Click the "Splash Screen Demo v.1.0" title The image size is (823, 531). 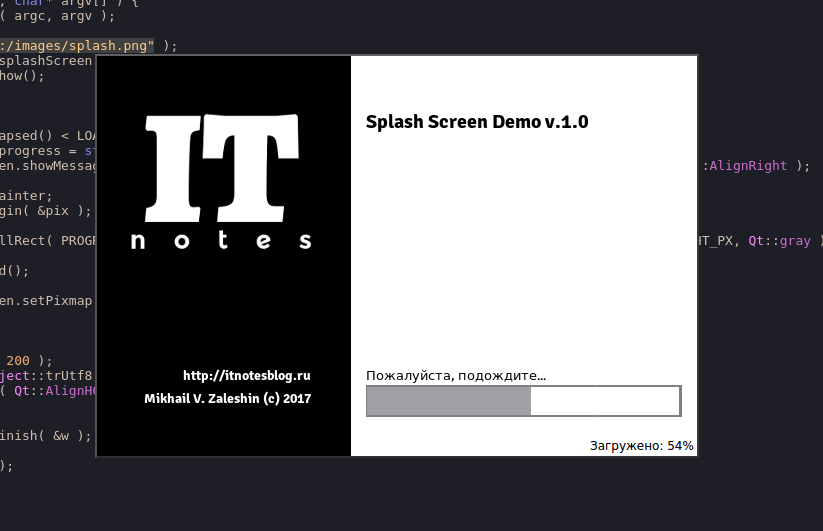(x=477, y=122)
